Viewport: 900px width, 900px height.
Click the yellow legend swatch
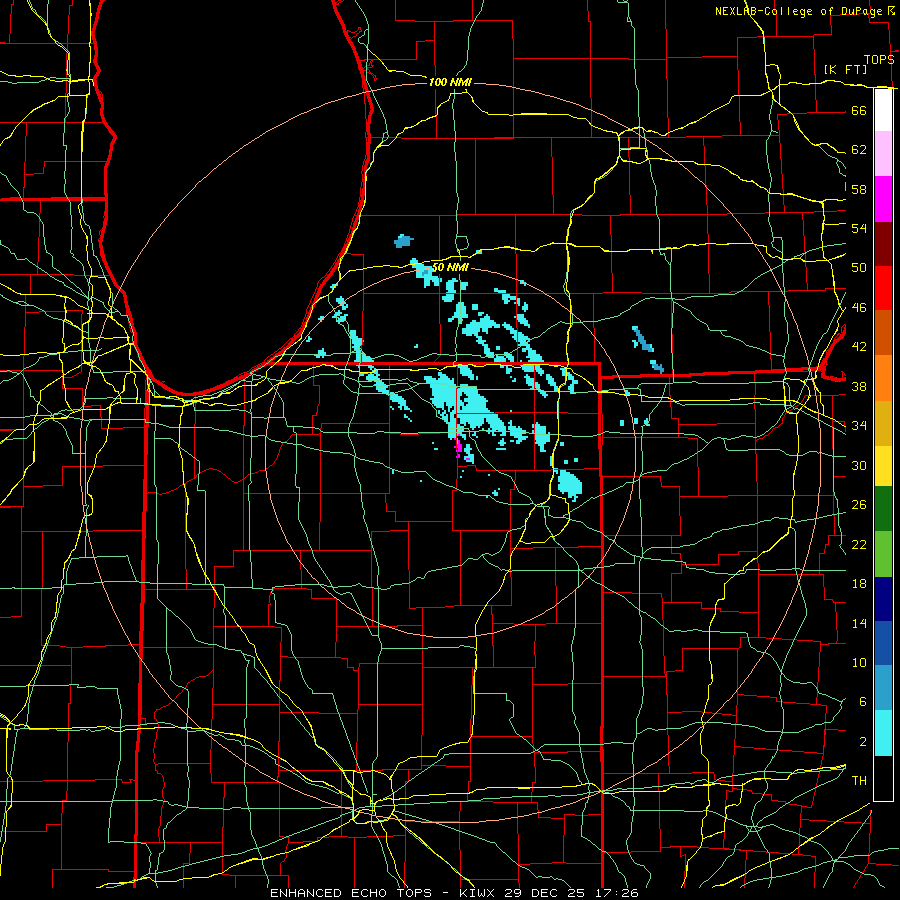883,465
